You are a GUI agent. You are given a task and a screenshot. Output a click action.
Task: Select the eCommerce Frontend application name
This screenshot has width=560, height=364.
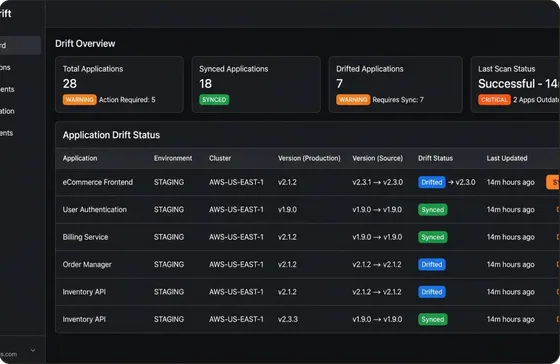[98, 182]
